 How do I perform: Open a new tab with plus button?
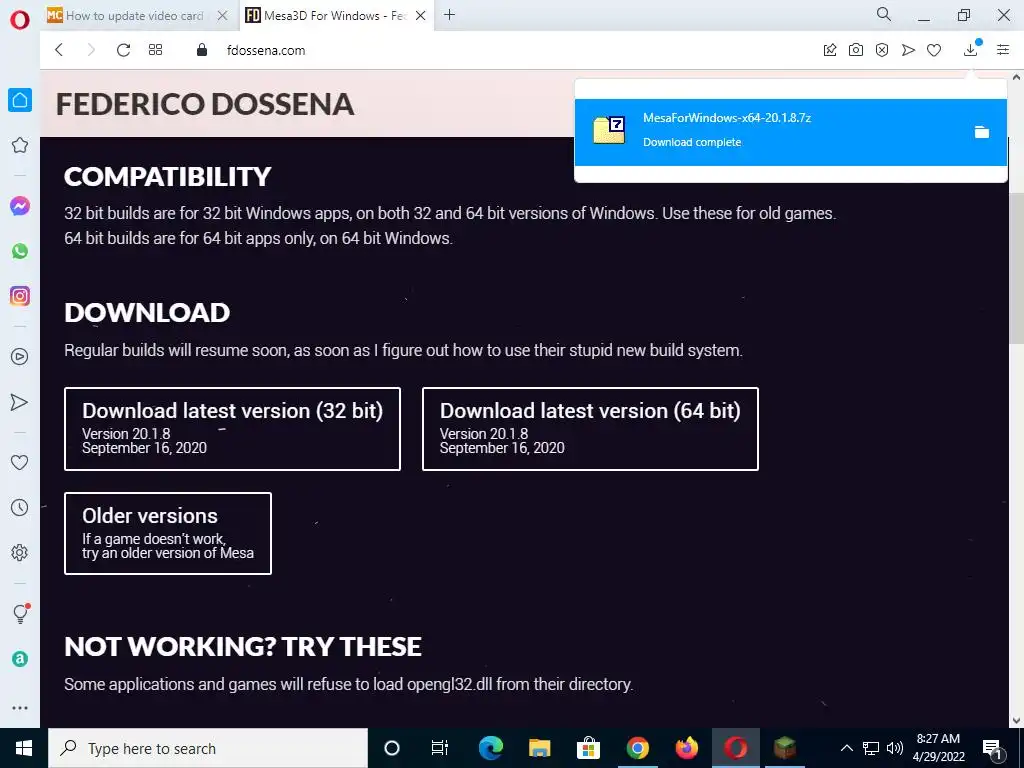(x=449, y=15)
